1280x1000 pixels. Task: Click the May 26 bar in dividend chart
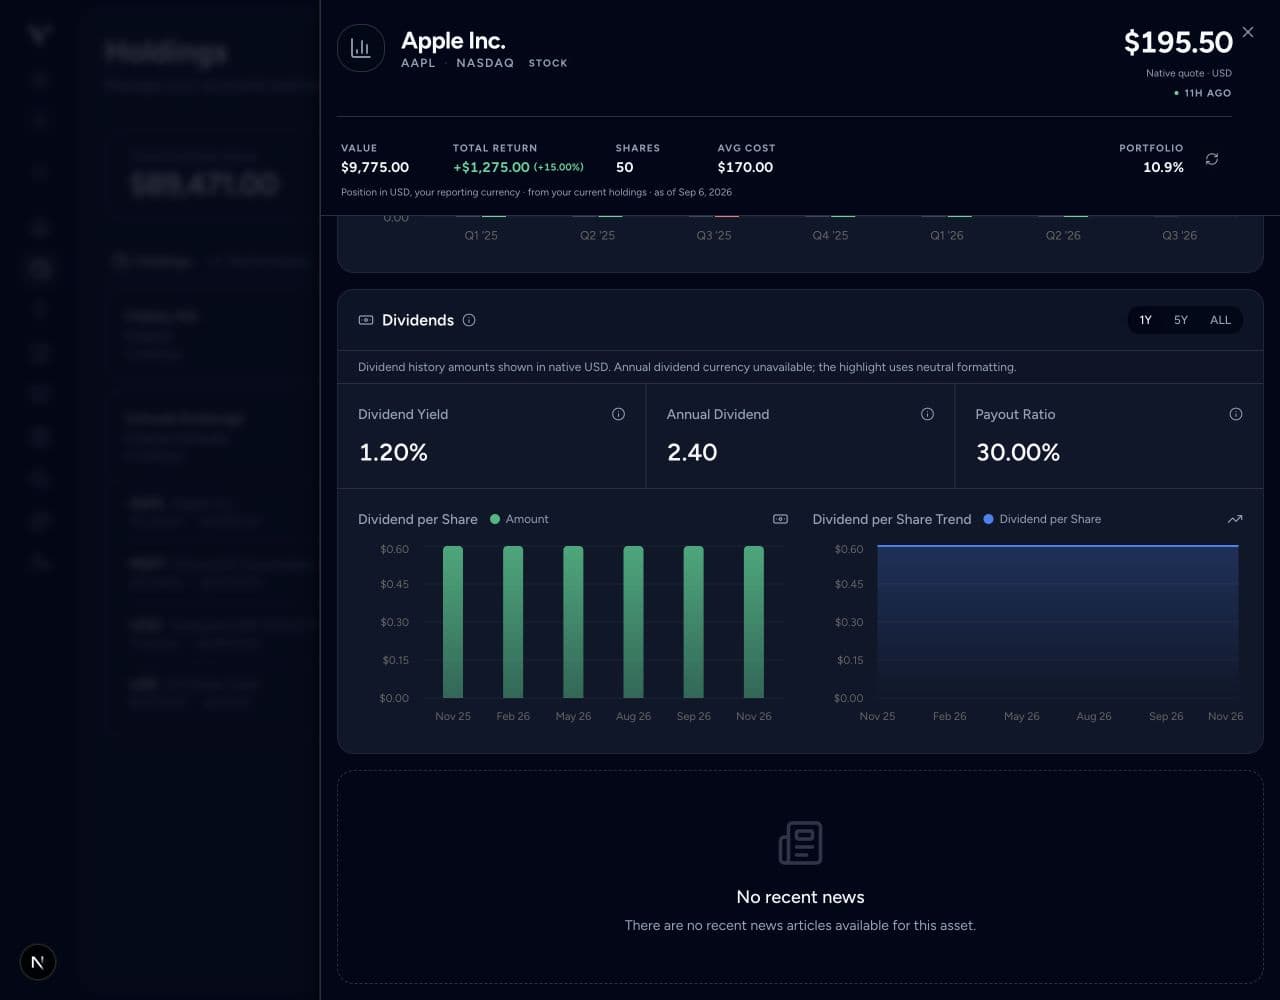(573, 622)
